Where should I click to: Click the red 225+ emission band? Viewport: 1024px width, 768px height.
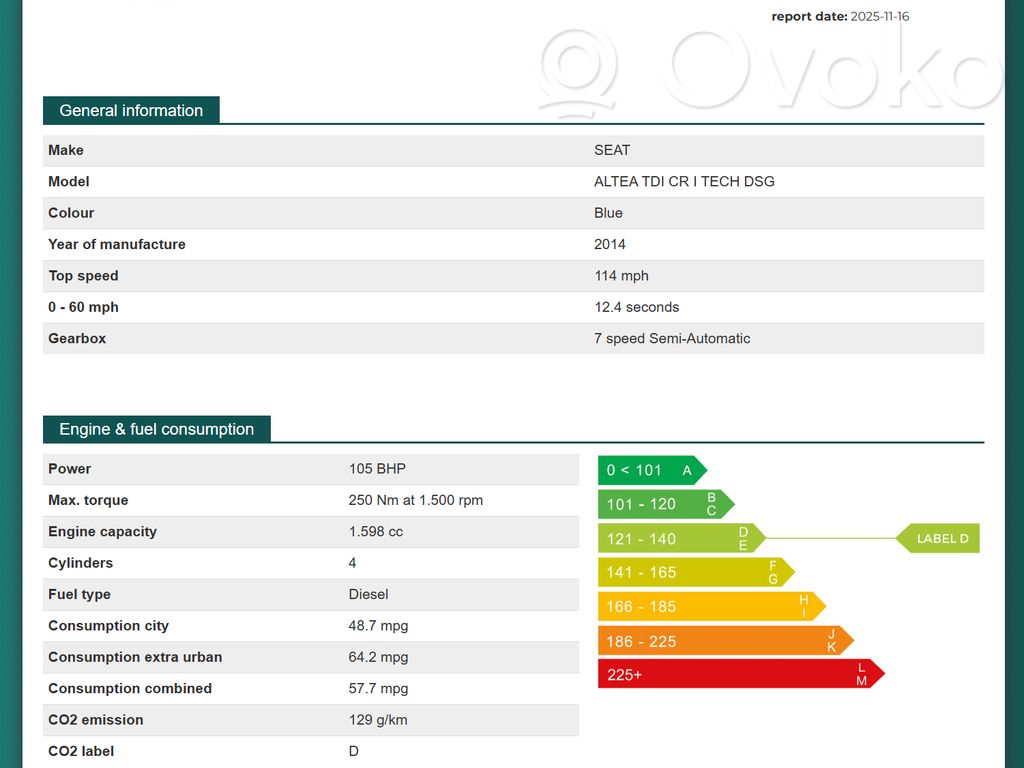[741, 674]
